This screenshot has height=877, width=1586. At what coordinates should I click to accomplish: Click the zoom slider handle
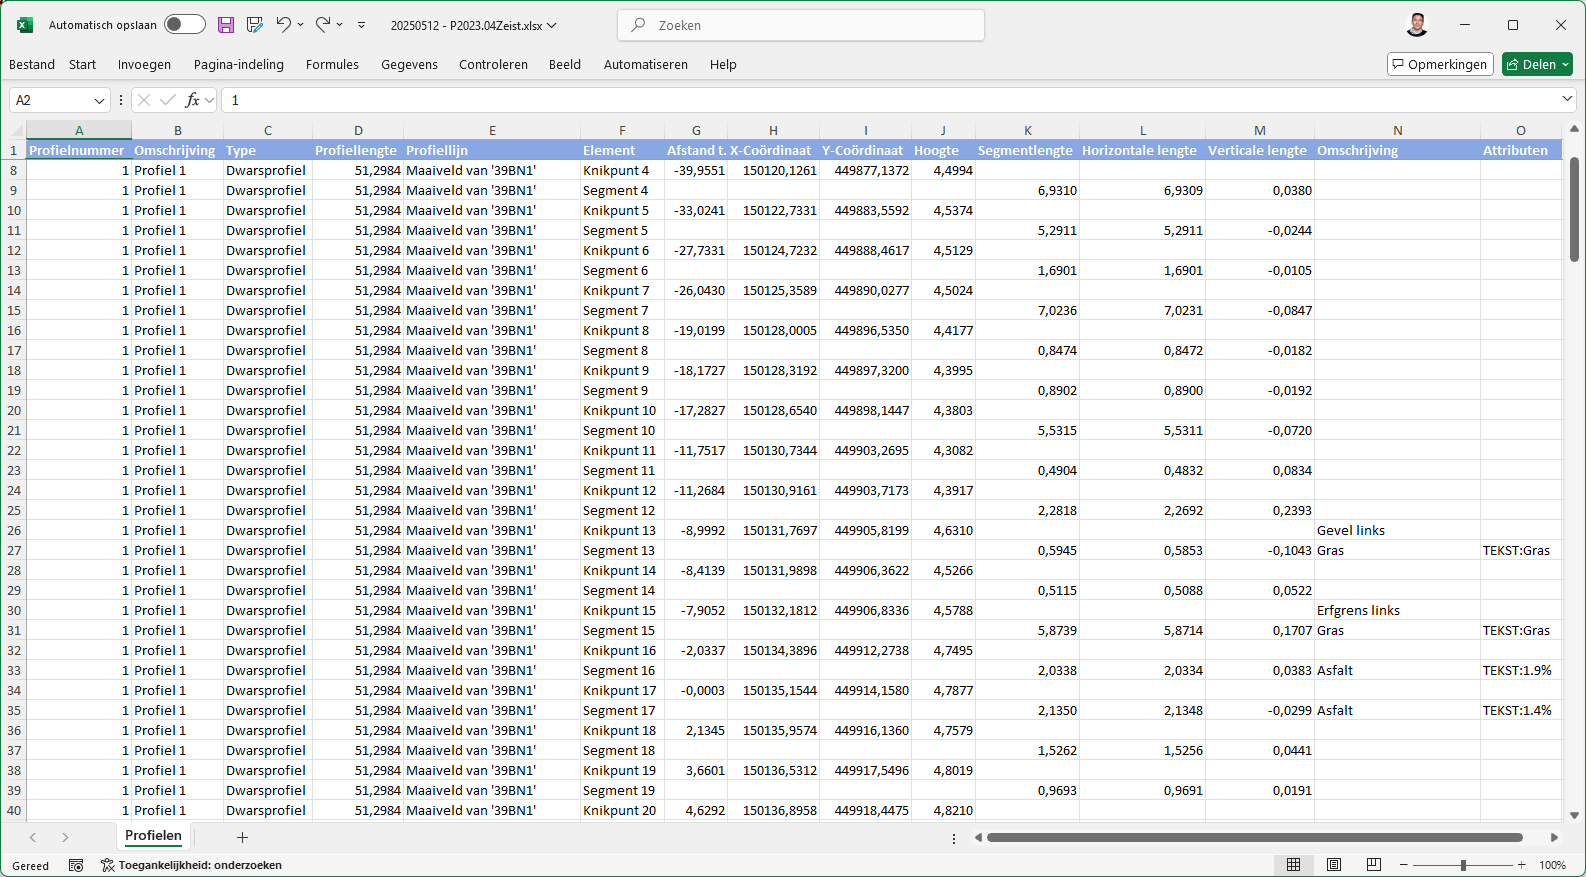pos(1463,865)
